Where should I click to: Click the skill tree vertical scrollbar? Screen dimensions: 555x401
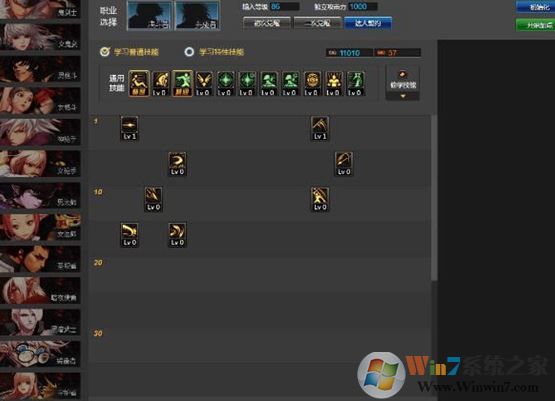pyautogui.click(x=434, y=197)
